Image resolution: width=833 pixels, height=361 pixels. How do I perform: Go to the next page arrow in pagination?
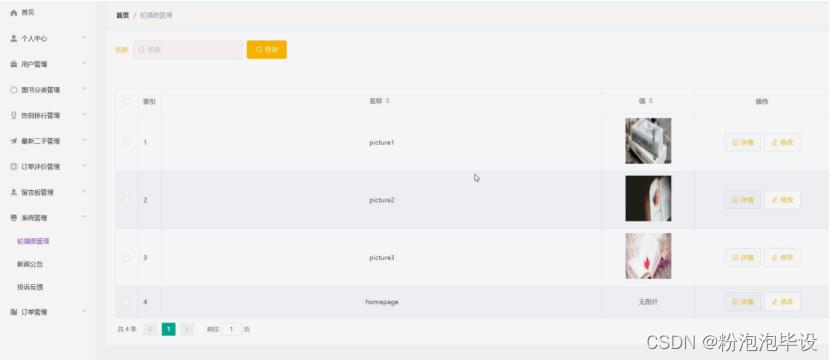tap(186, 329)
